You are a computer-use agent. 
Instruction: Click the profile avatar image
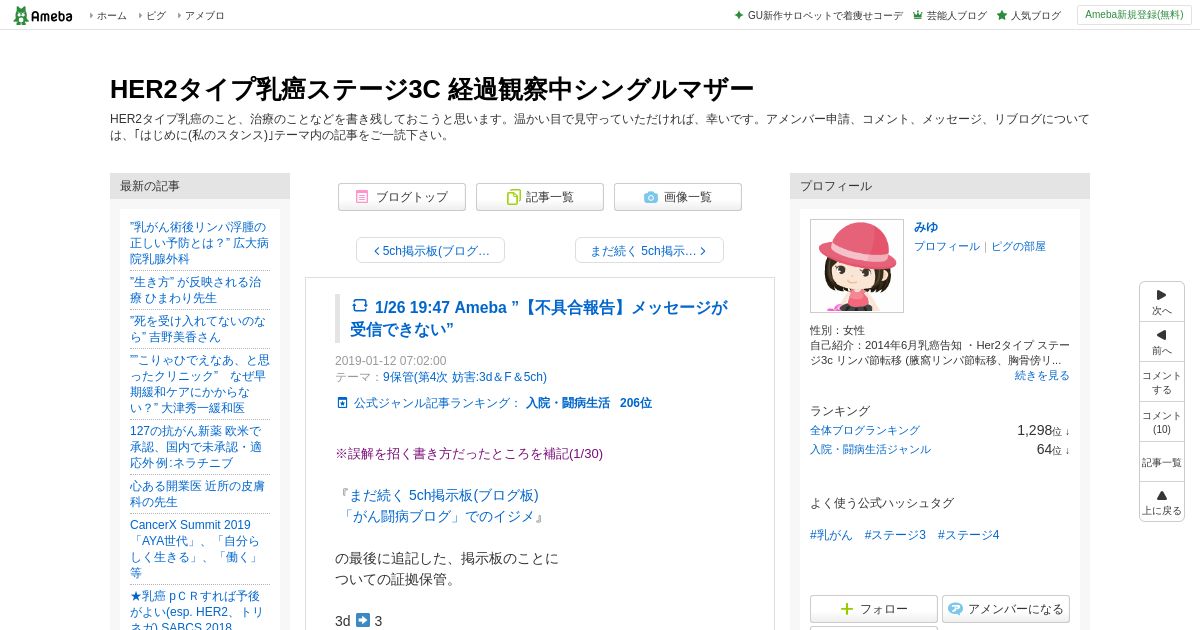pos(857,266)
